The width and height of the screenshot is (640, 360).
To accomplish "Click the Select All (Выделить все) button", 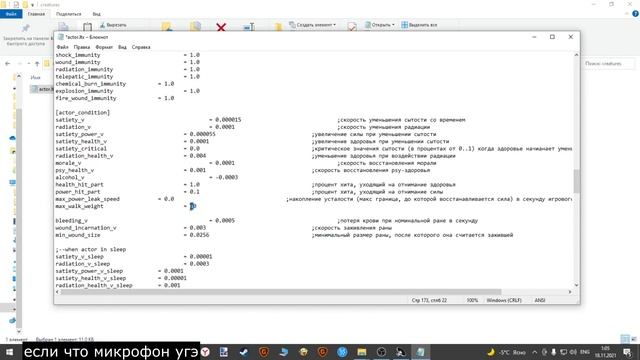I will 419,25.
